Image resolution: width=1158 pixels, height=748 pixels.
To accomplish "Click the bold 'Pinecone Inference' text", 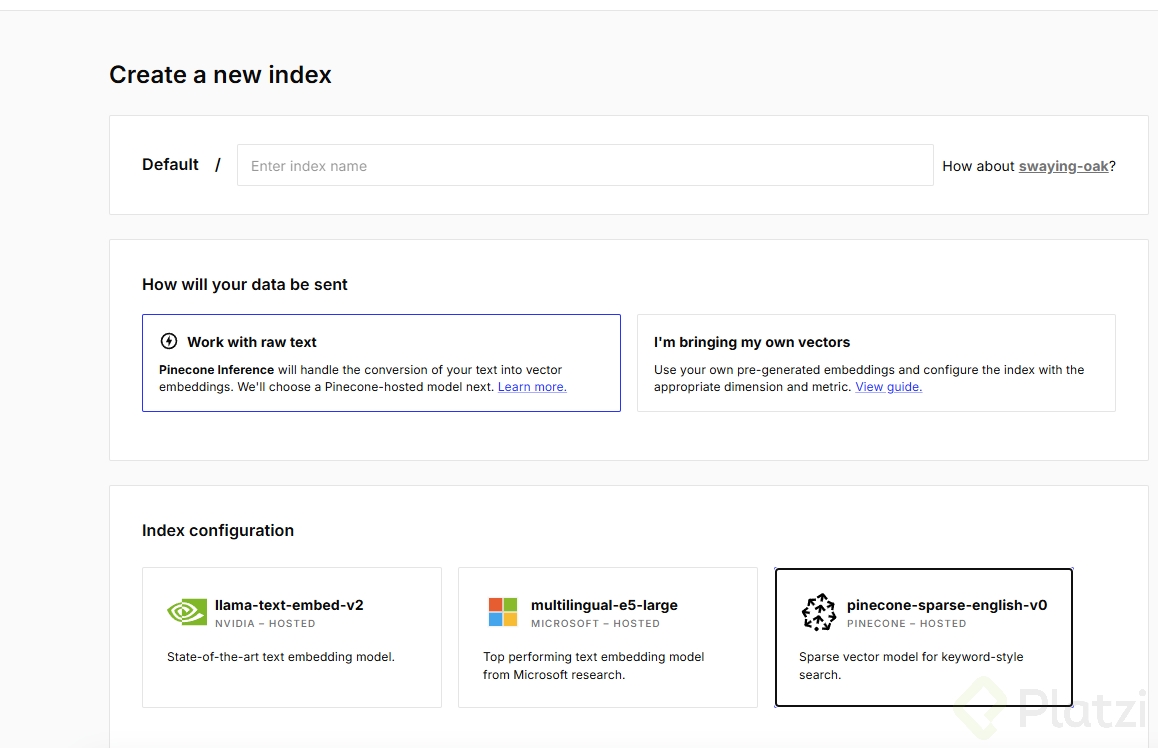I will pyautogui.click(x=216, y=370).
